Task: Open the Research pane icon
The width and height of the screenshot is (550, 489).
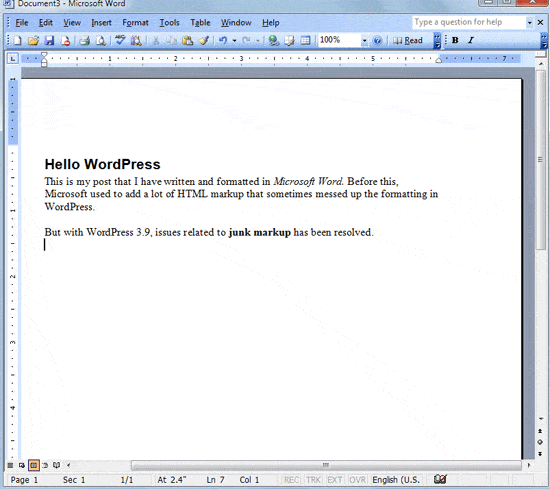Action: (136, 41)
